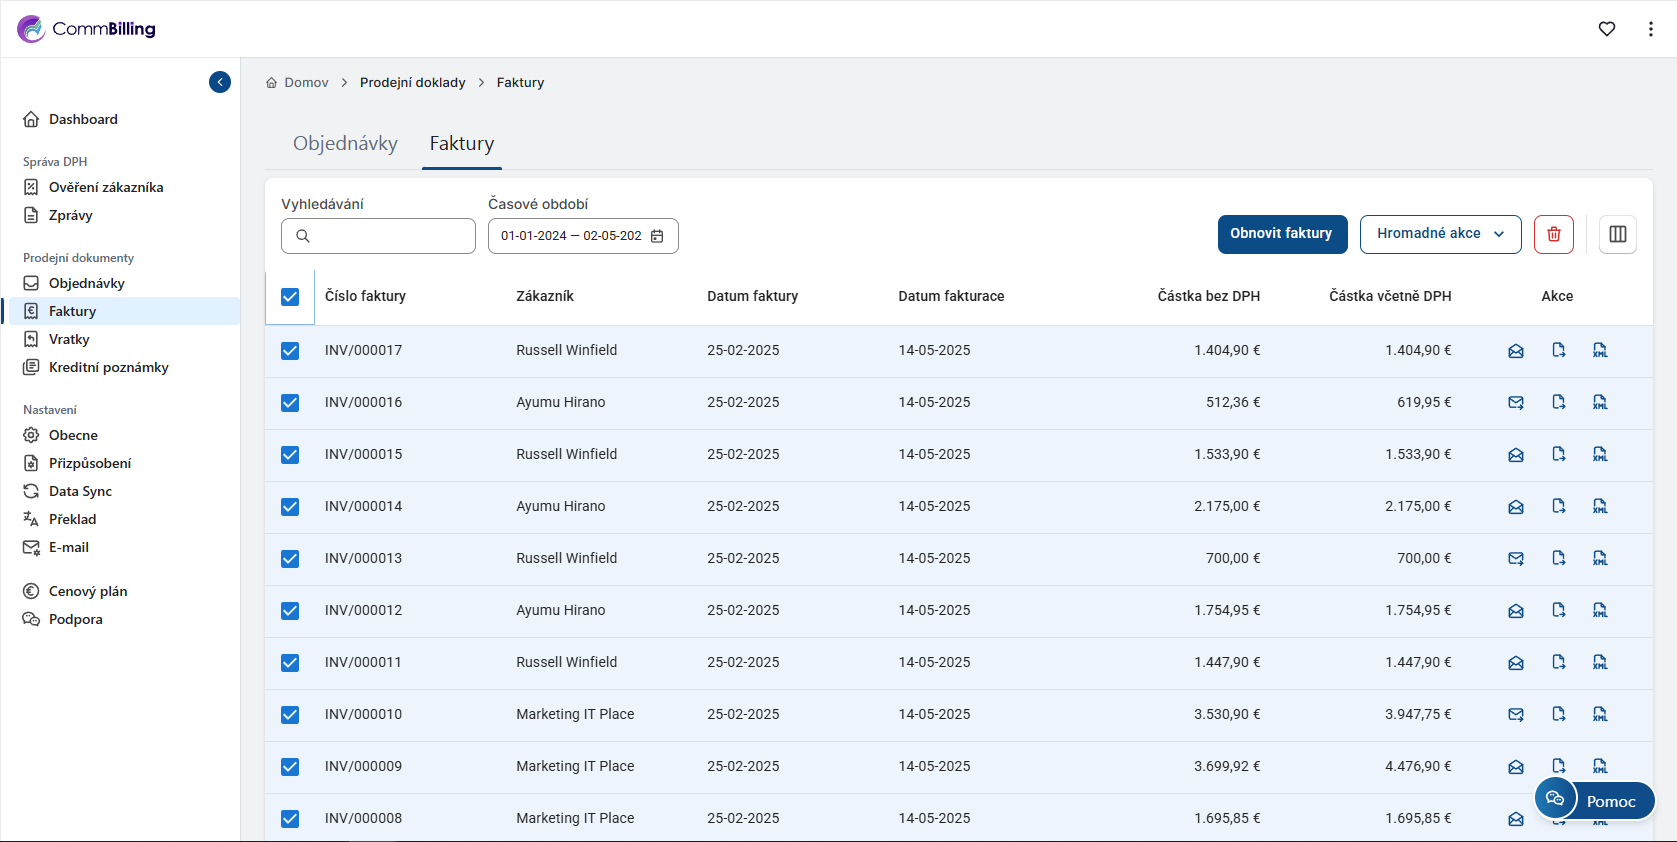Open the Časové období date range picker
The image size is (1677, 842).
(582, 236)
